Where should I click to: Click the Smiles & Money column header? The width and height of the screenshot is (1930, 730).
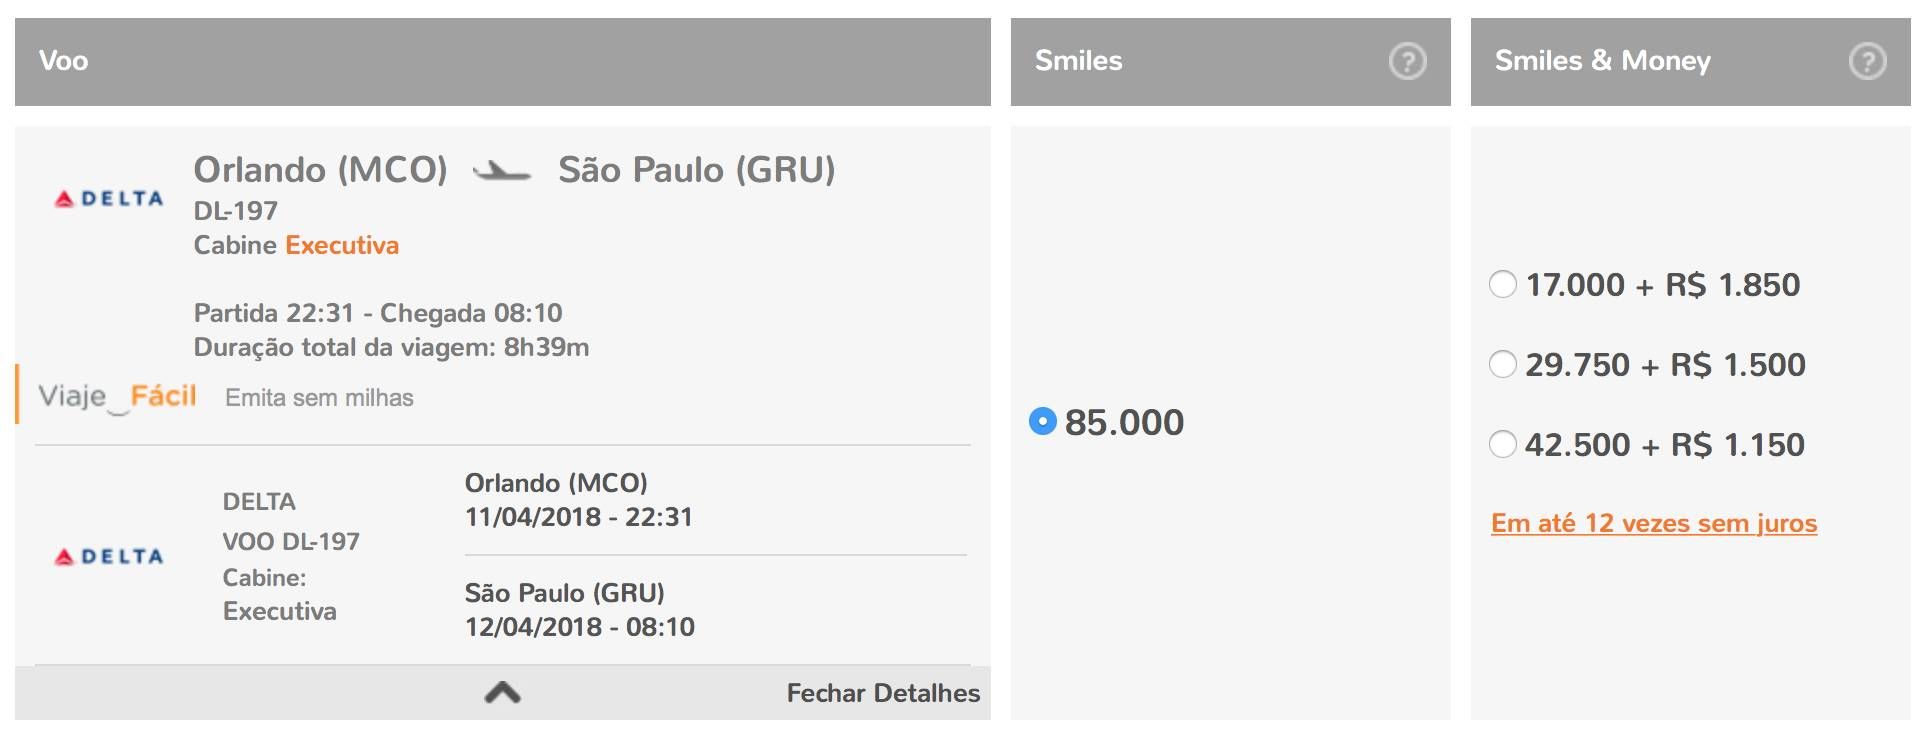point(1691,61)
